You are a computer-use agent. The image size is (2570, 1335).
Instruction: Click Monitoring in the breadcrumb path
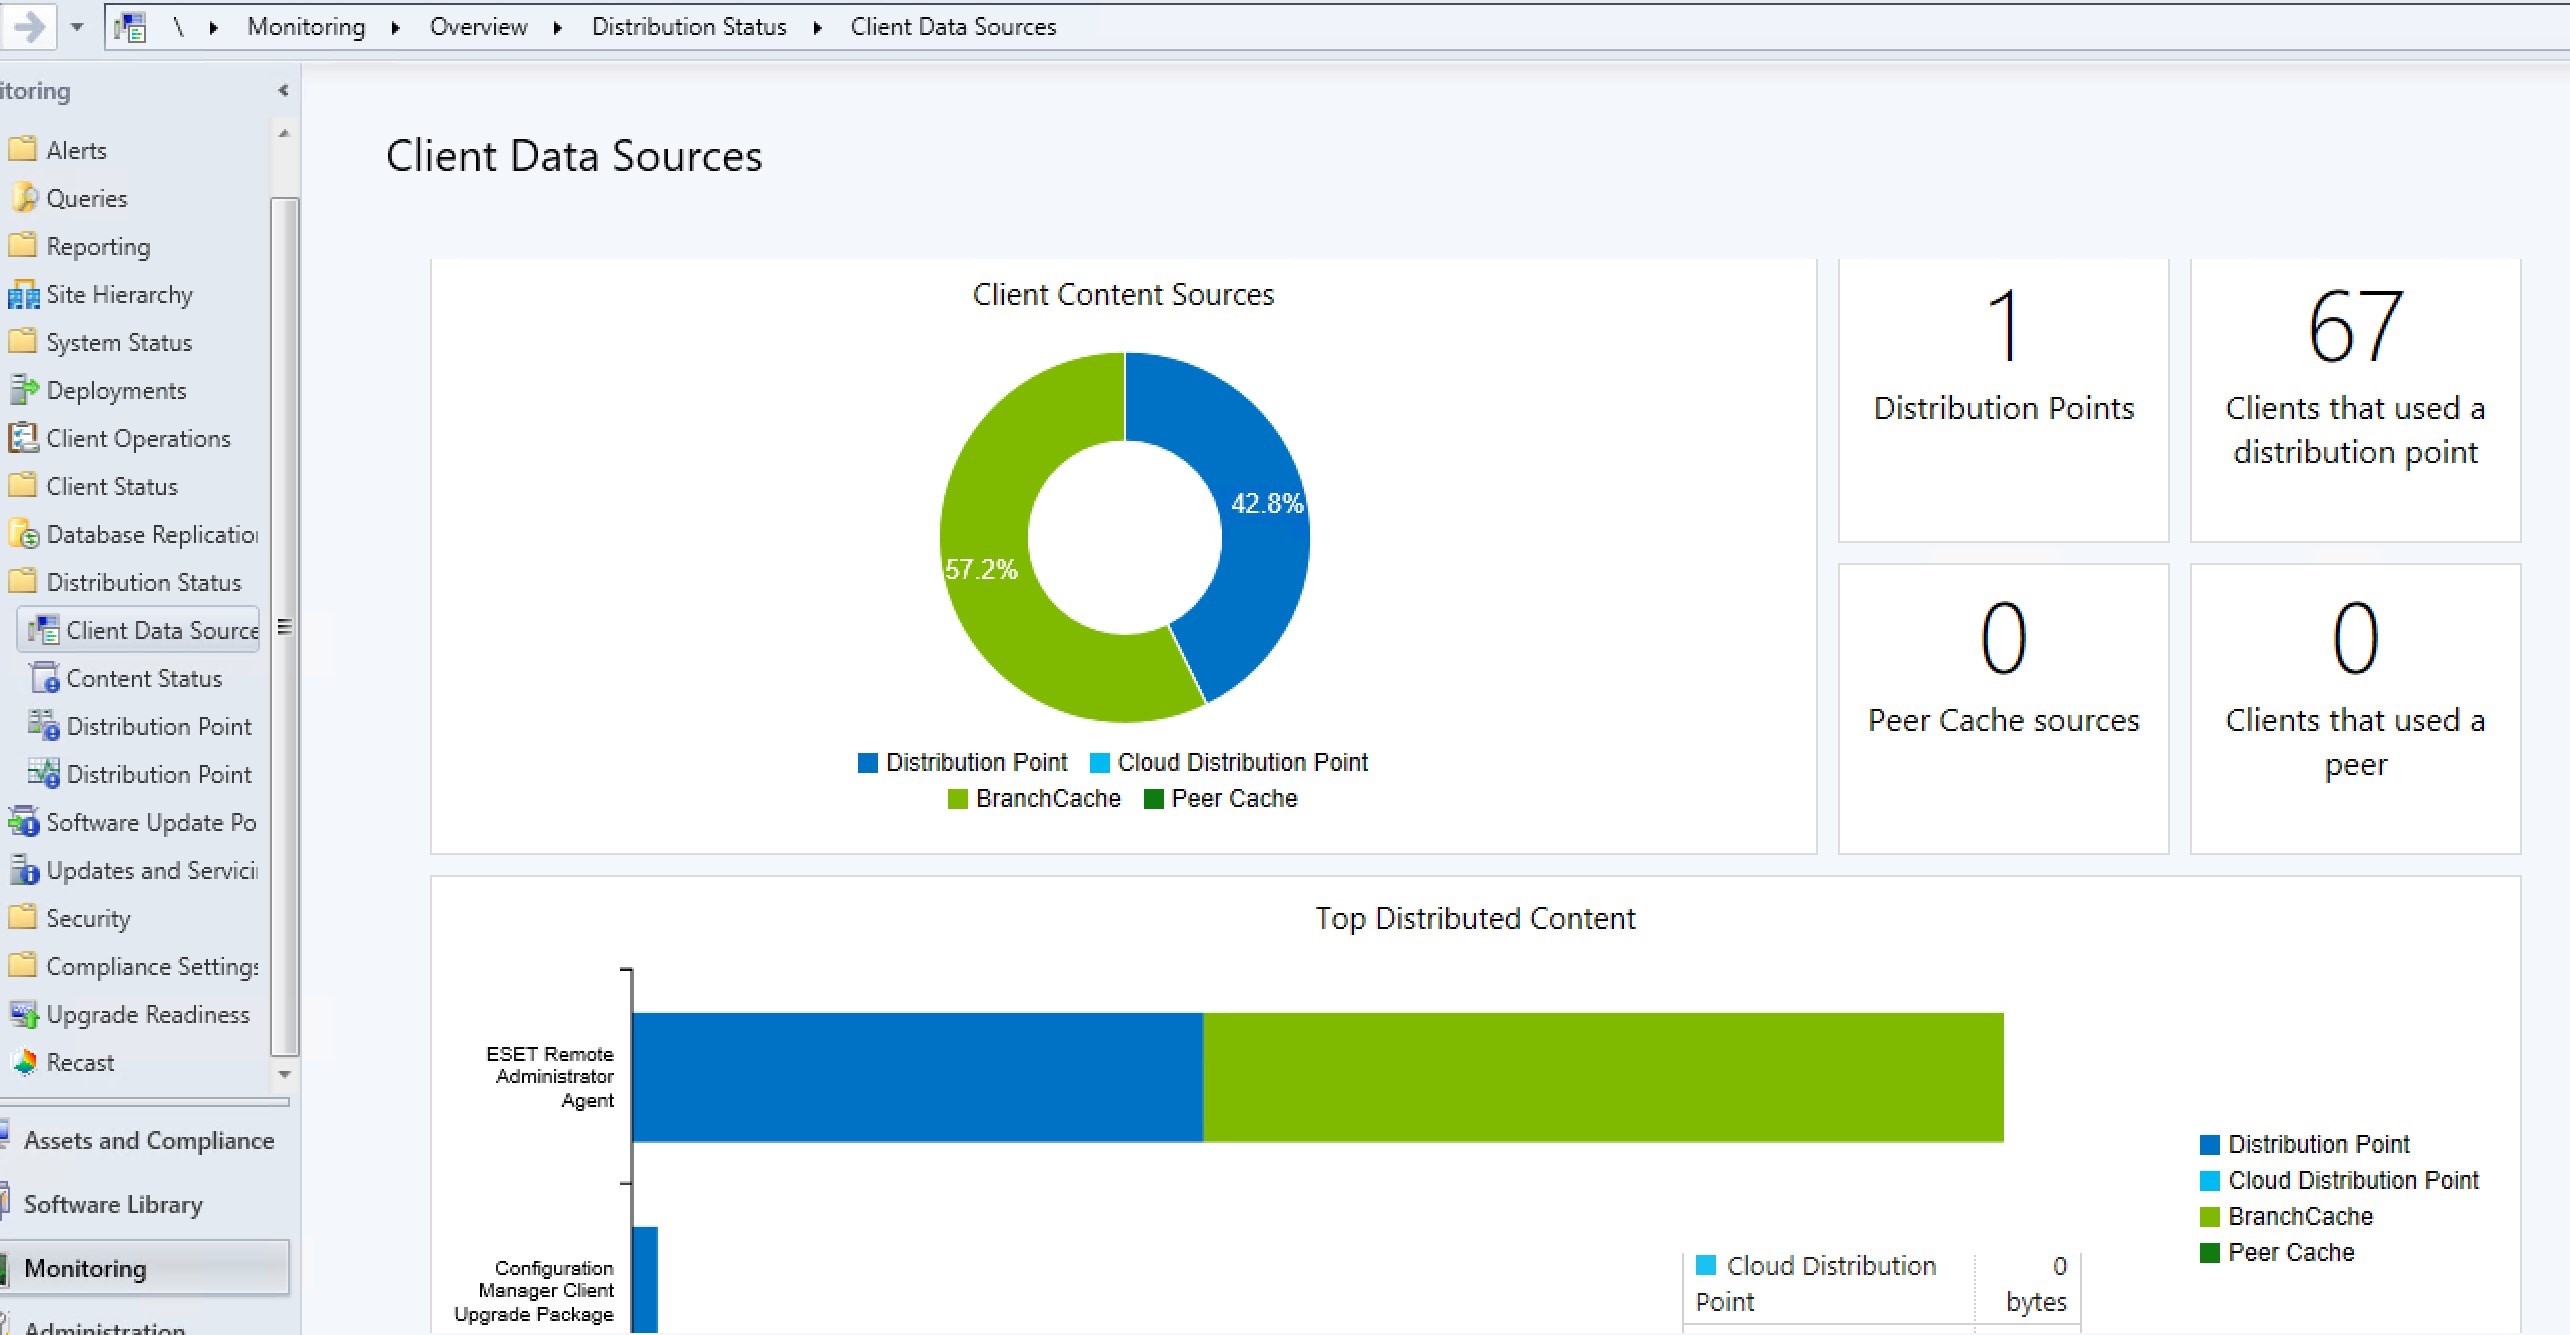tap(306, 27)
